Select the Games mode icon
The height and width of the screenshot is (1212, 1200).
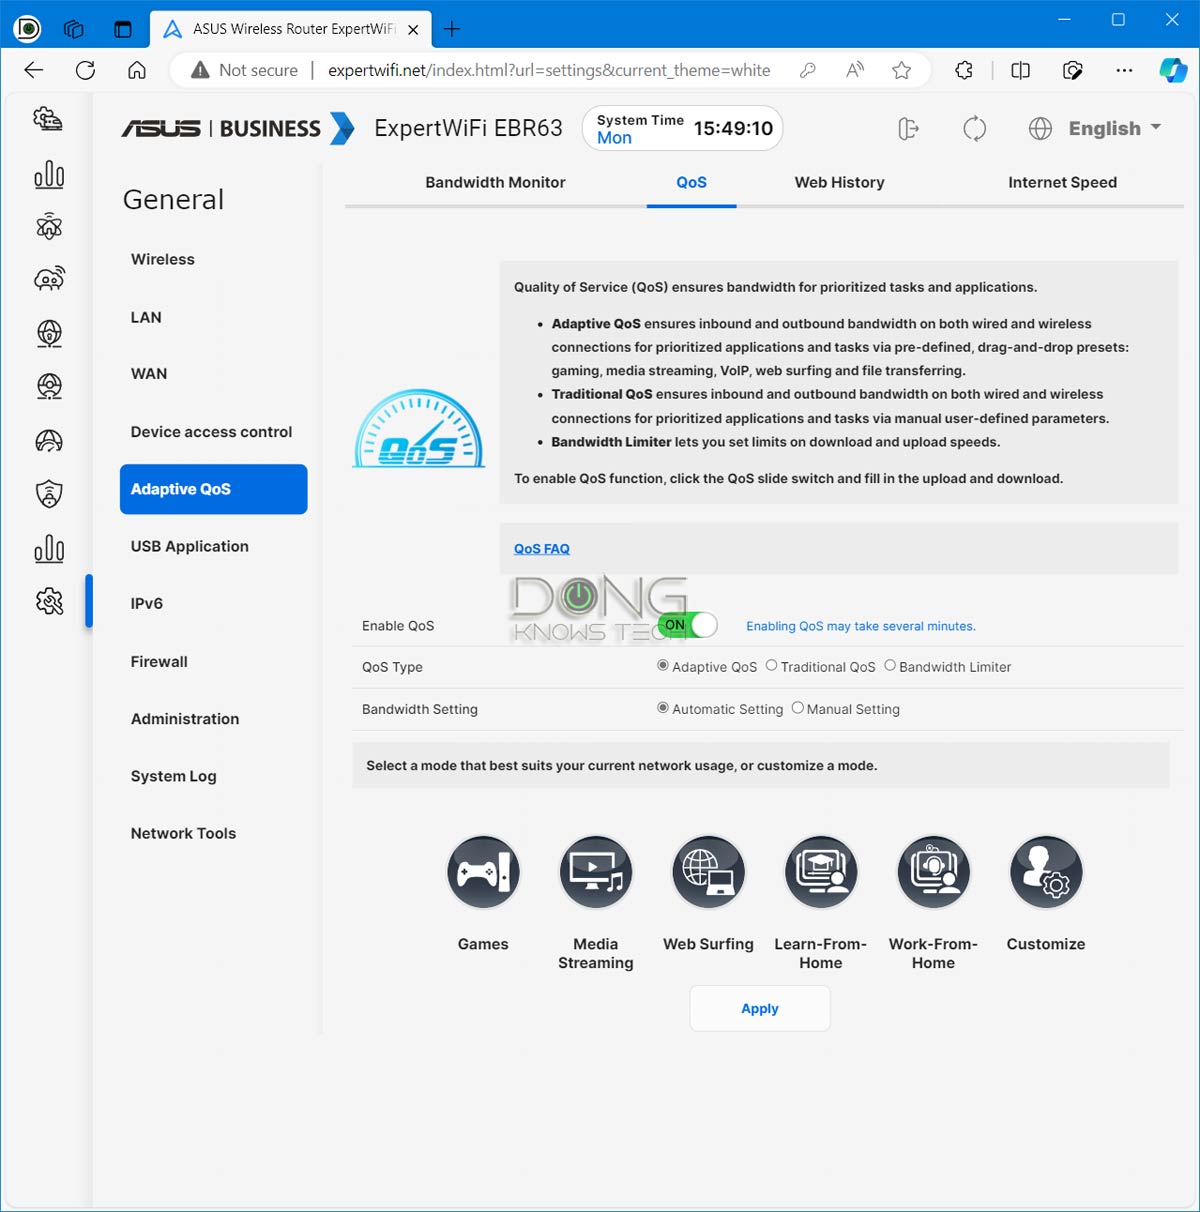(483, 872)
